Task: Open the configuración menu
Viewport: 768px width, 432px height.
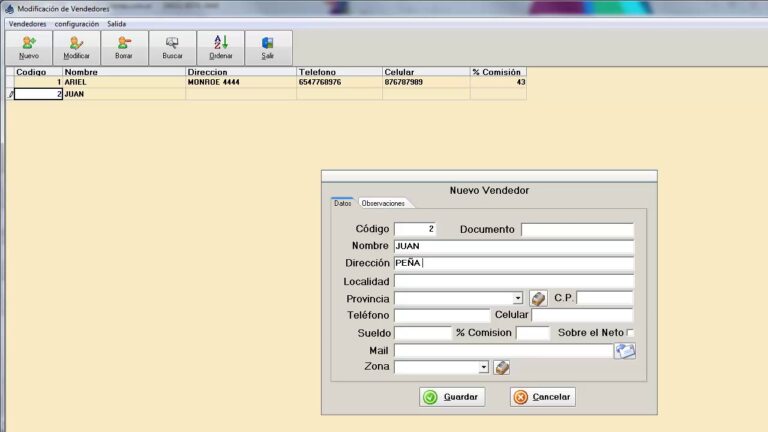Action: pyautogui.click(x=77, y=24)
